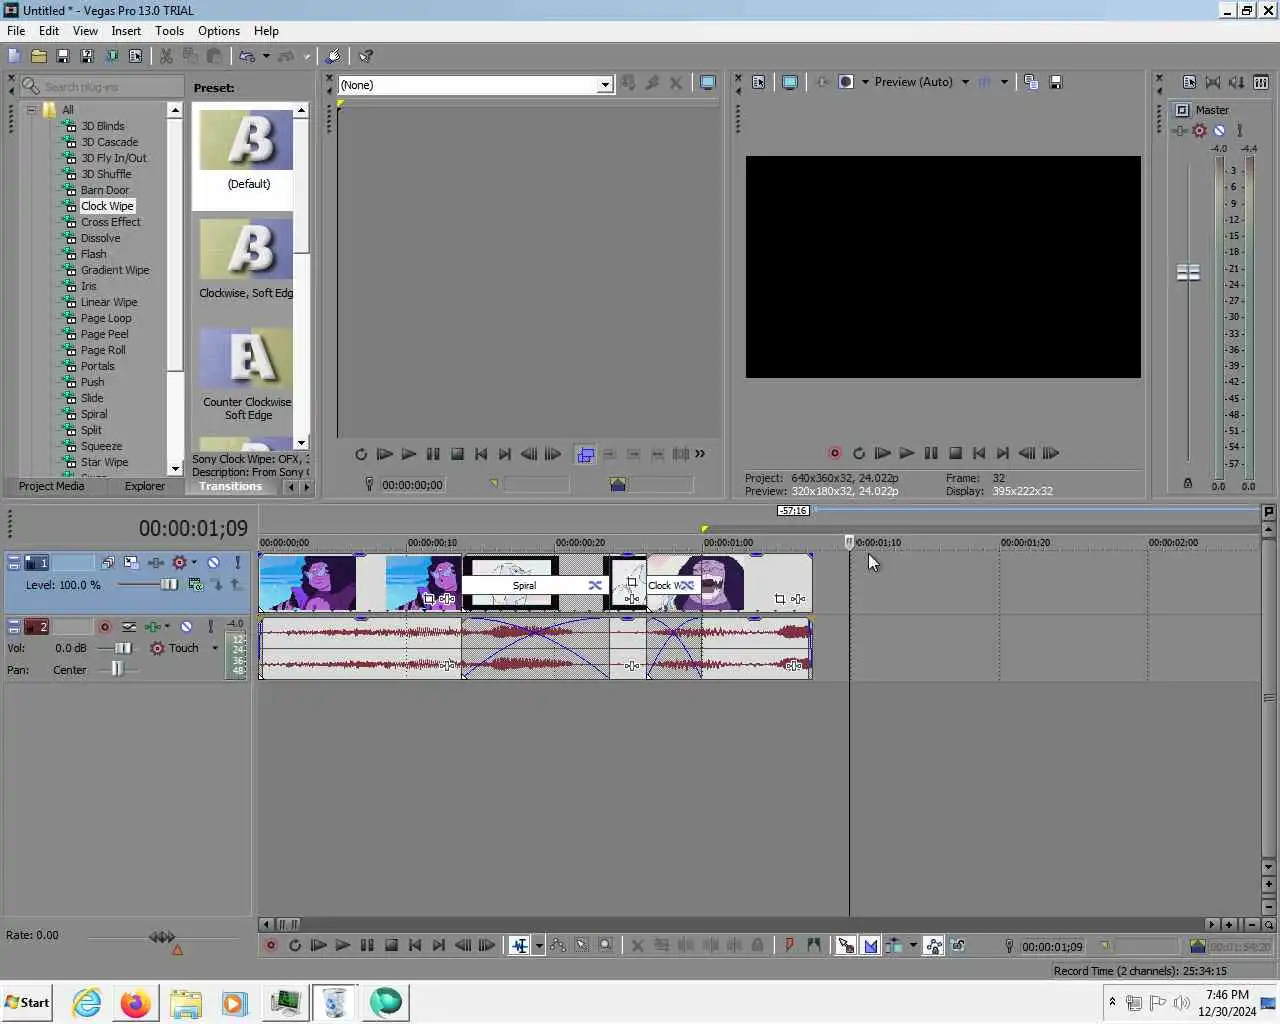Play the timeline from the transport bar
The width and height of the screenshot is (1280, 1024).
coord(342,945)
